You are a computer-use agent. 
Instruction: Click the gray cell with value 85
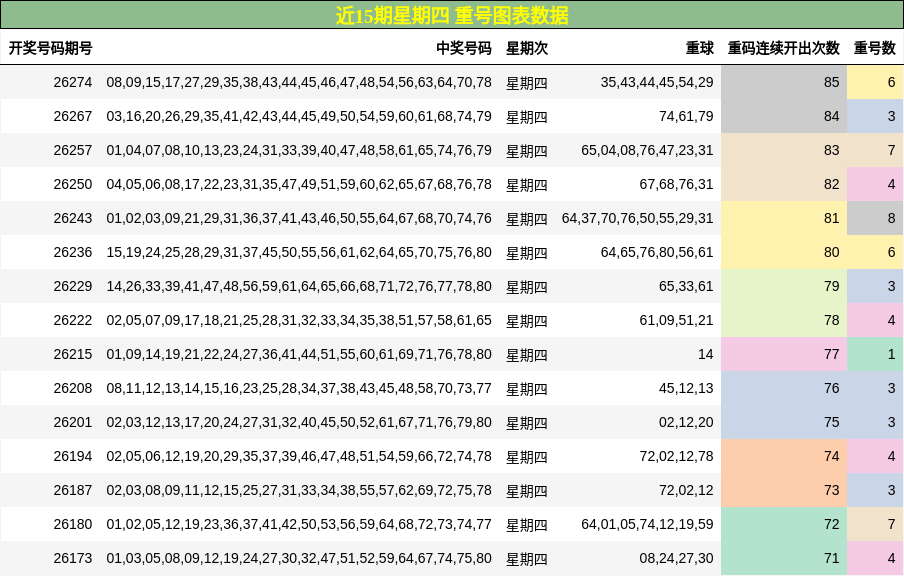tap(784, 82)
